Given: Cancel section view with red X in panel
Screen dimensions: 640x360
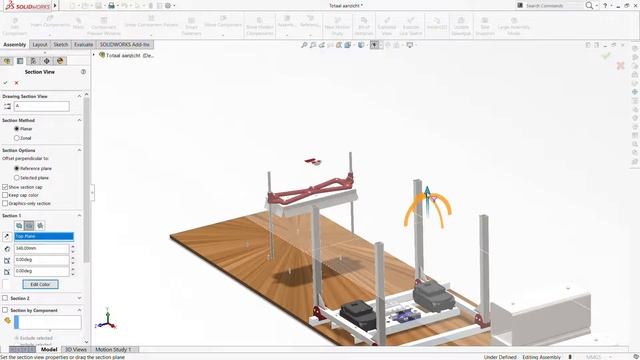Looking at the screenshot, I should [x=16, y=83].
